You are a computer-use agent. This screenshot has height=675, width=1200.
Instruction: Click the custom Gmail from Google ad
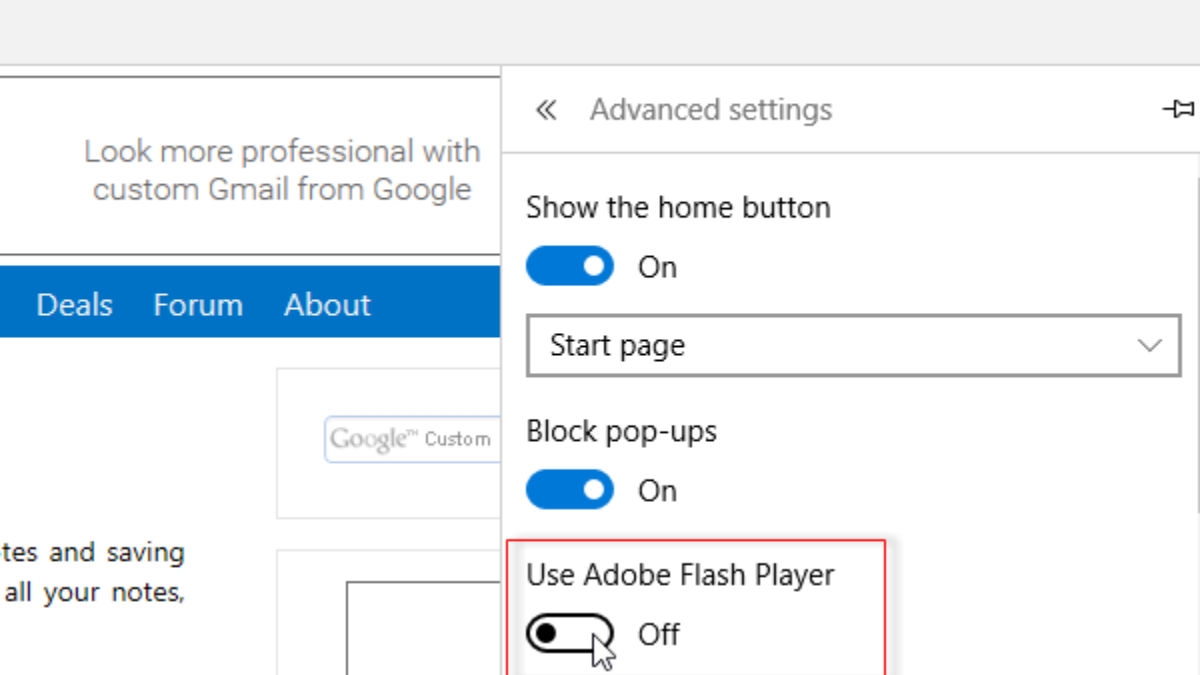tap(282, 170)
